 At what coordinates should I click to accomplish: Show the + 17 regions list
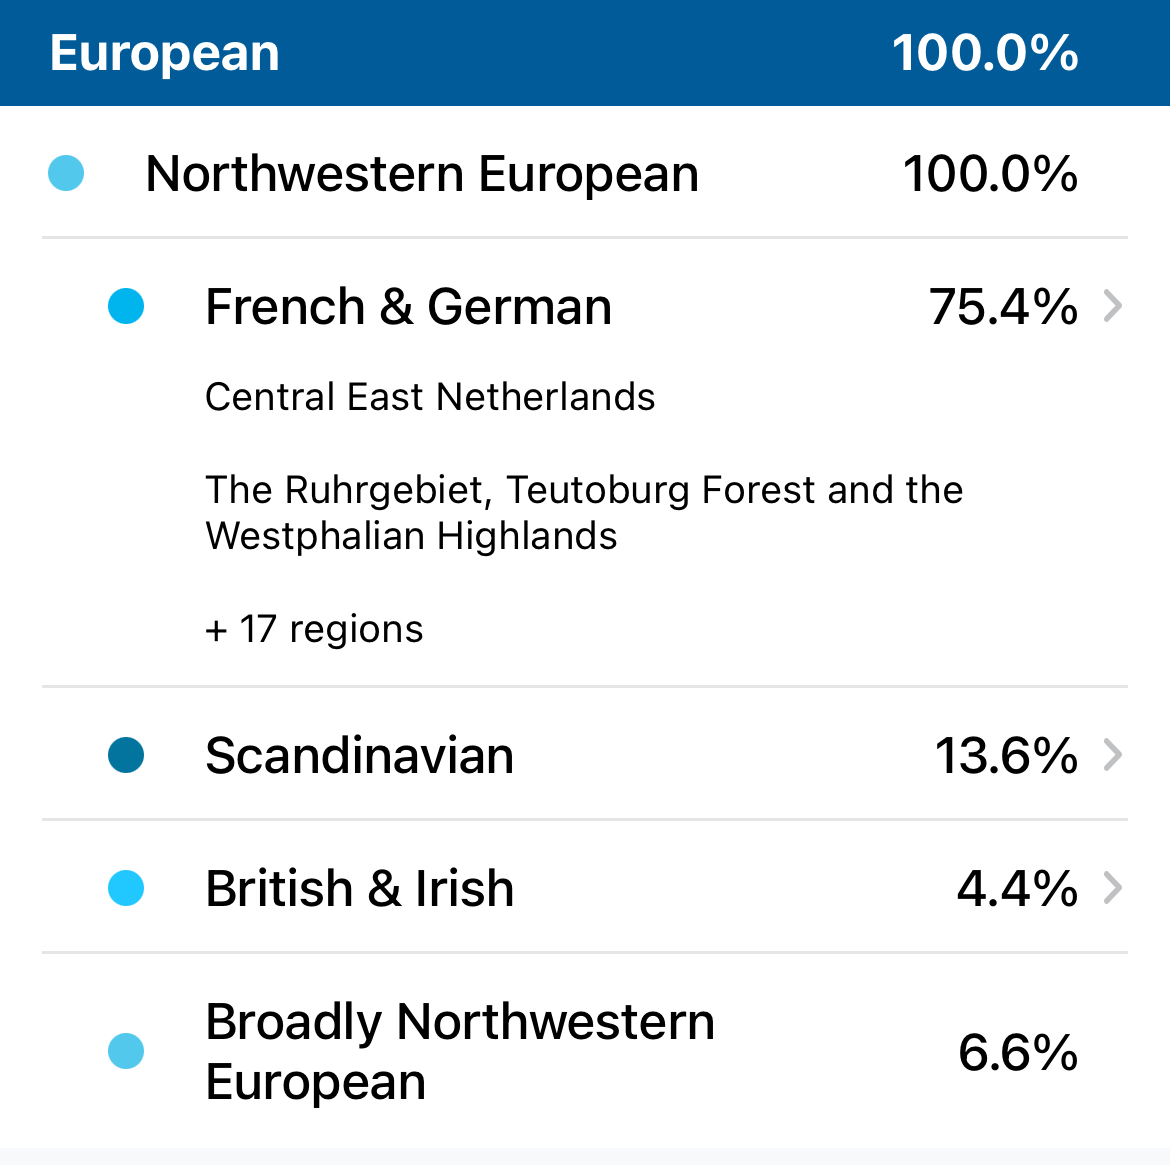pos(314,629)
